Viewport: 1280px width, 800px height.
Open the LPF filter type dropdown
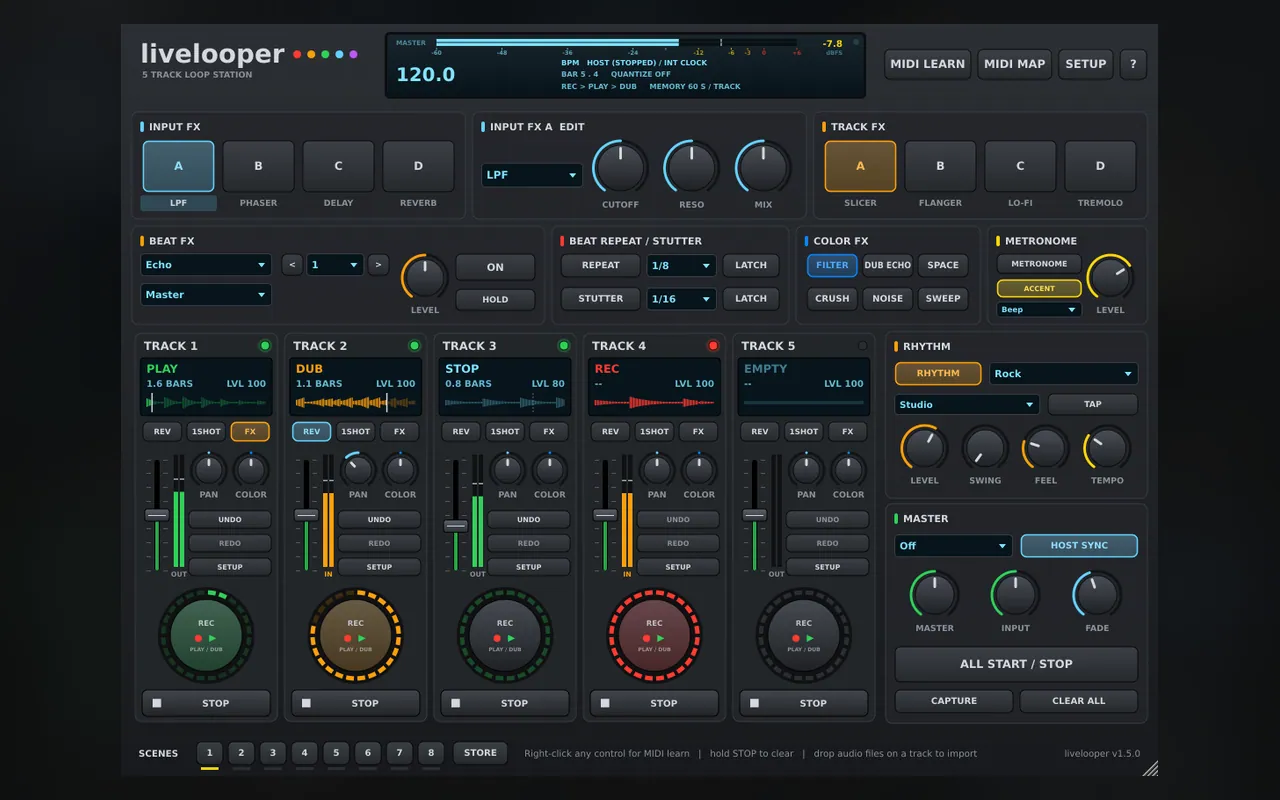click(x=532, y=175)
